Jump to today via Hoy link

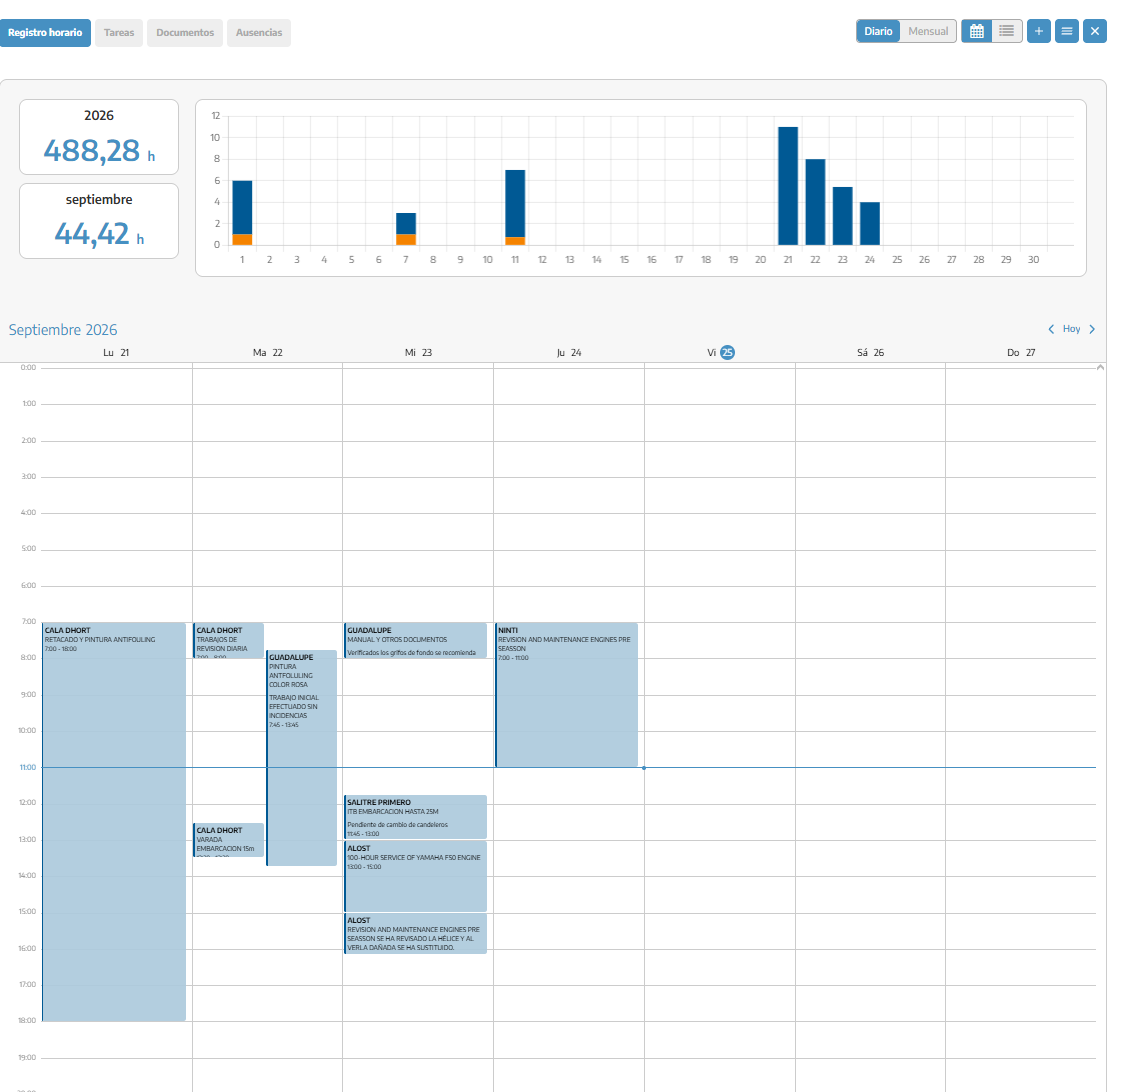1072,329
